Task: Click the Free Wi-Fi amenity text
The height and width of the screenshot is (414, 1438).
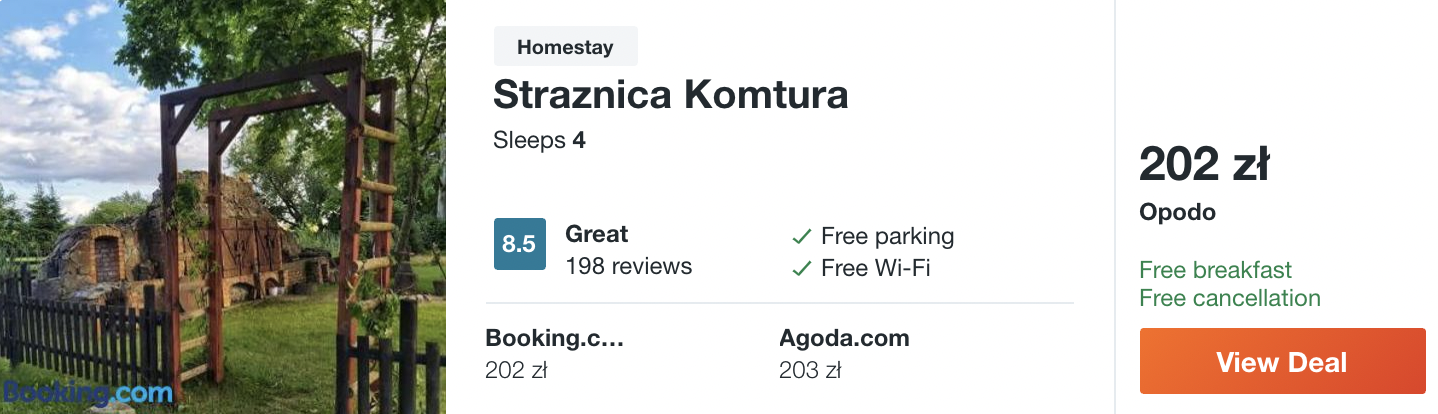Action: pyautogui.click(x=876, y=268)
